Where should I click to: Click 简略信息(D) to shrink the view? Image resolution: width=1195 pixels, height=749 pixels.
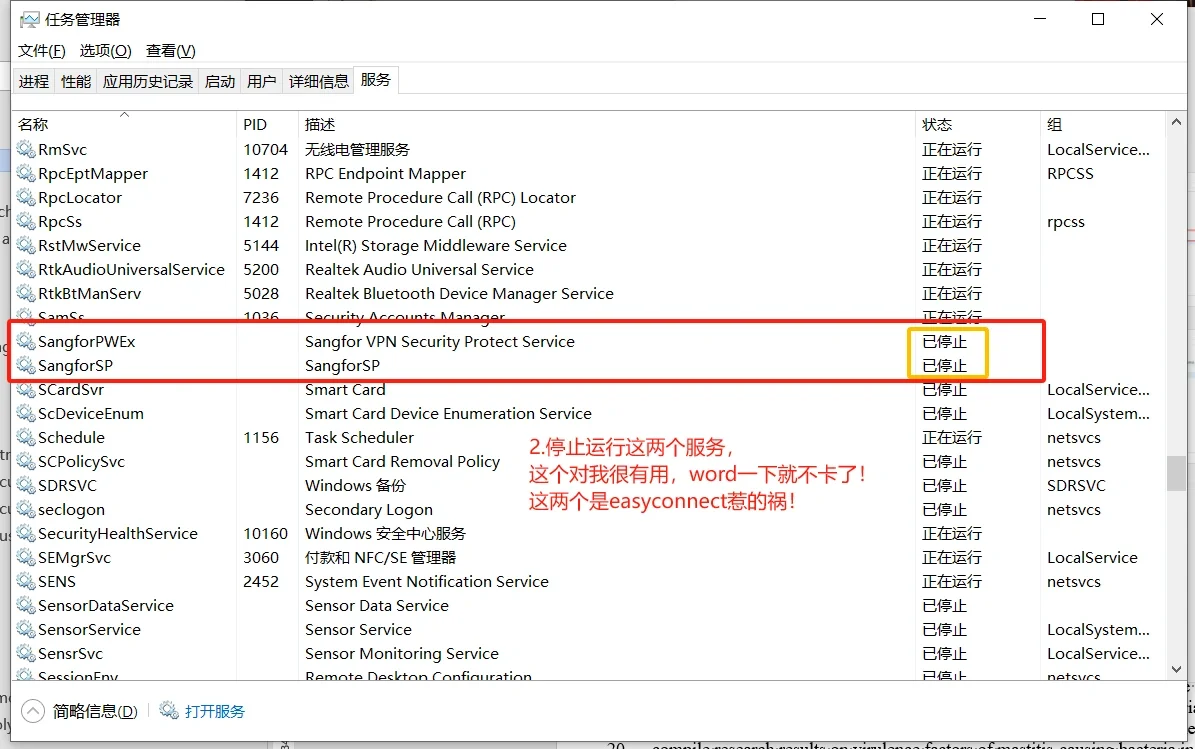click(x=95, y=711)
